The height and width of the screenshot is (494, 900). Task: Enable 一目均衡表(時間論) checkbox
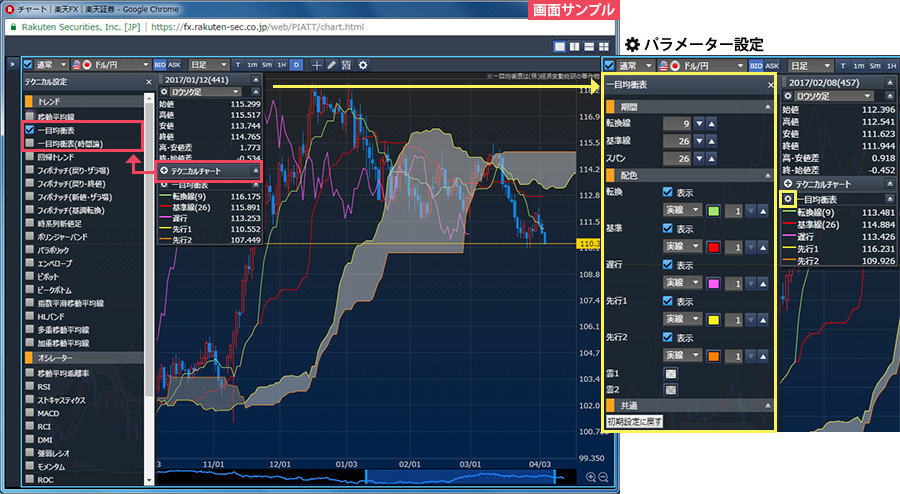(x=29, y=143)
